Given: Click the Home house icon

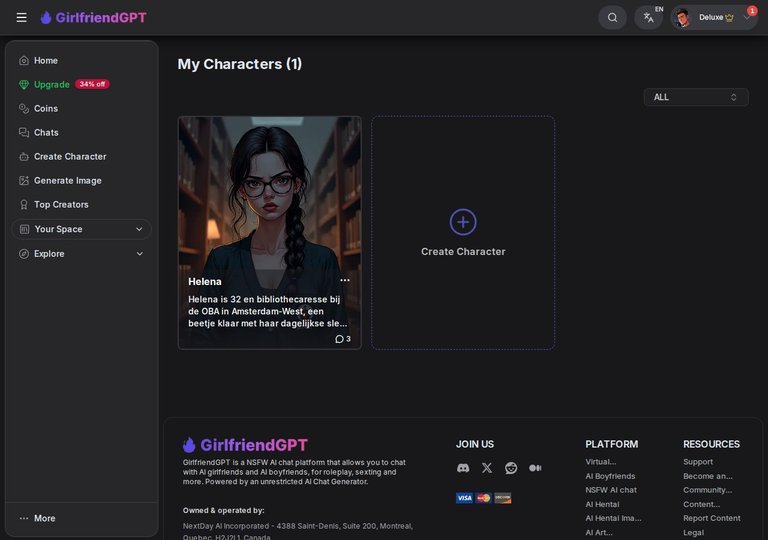Looking at the screenshot, I should (x=24, y=61).
